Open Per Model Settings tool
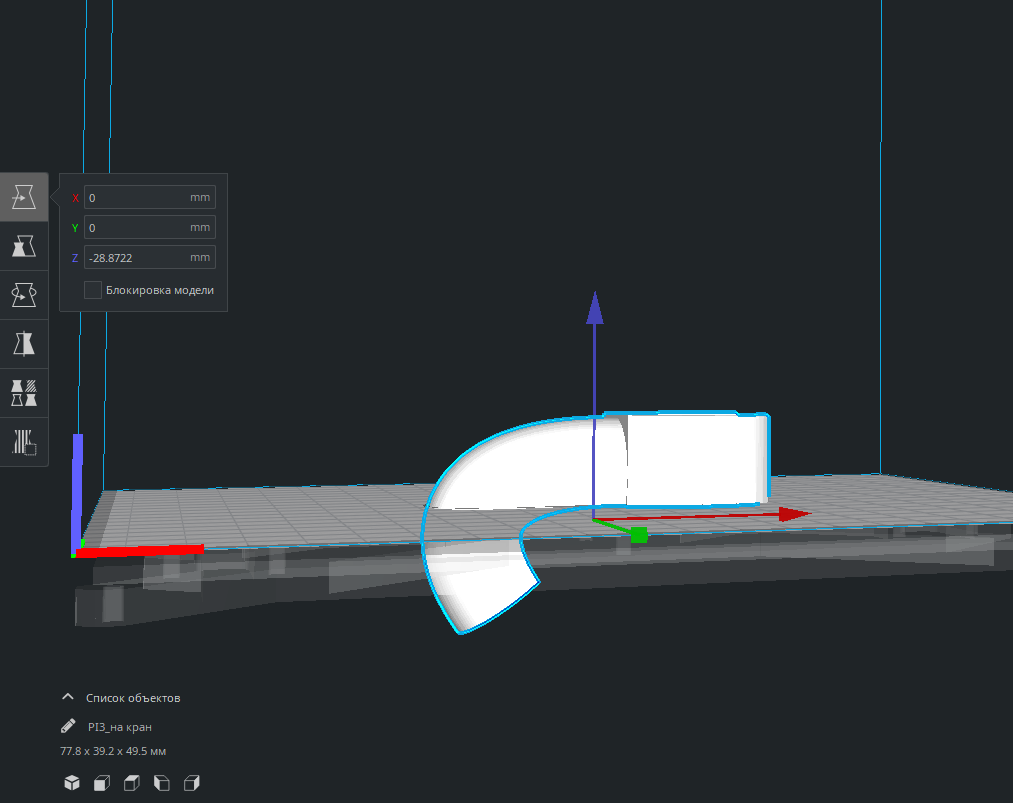1013x803 pixels. tap(24, 392)
